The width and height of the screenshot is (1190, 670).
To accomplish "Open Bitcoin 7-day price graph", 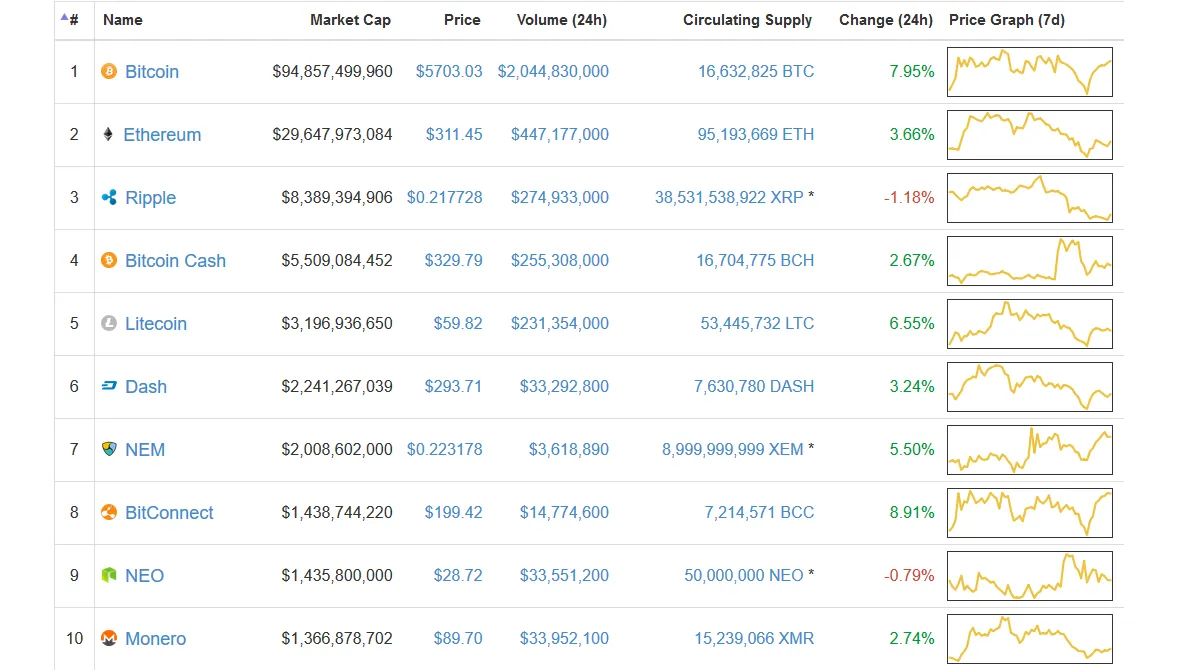I will pyautogui.click(x=1030, y=71).
